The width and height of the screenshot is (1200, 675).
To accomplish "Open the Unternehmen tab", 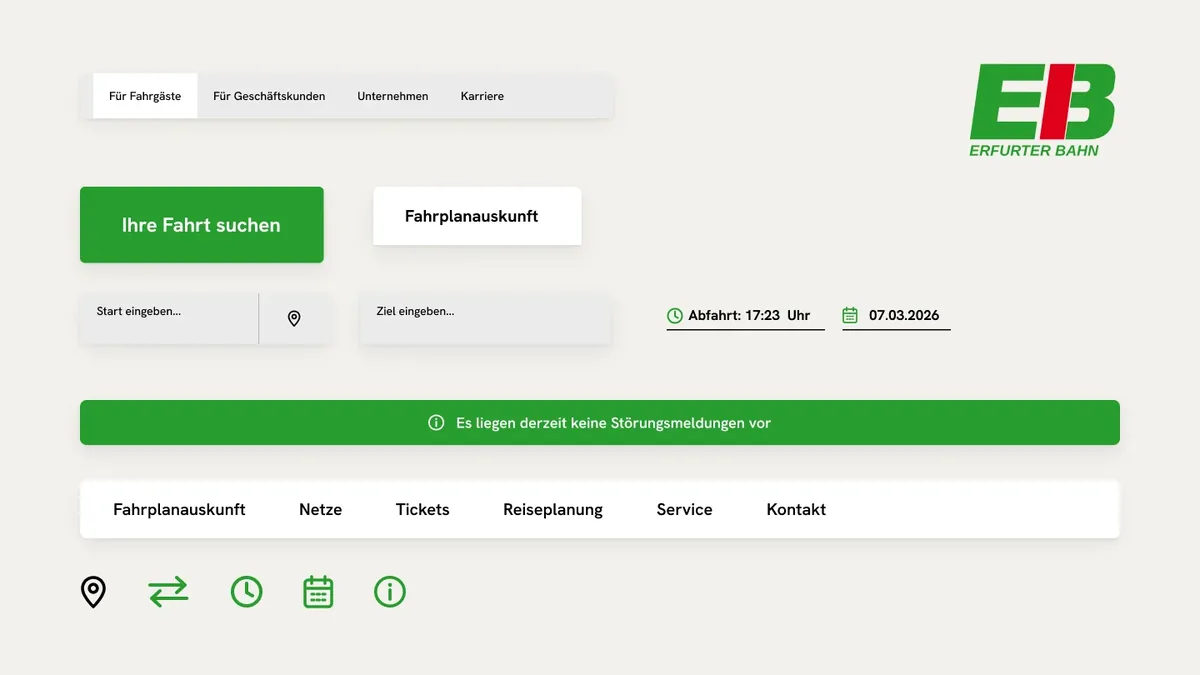I will point(393,96).
